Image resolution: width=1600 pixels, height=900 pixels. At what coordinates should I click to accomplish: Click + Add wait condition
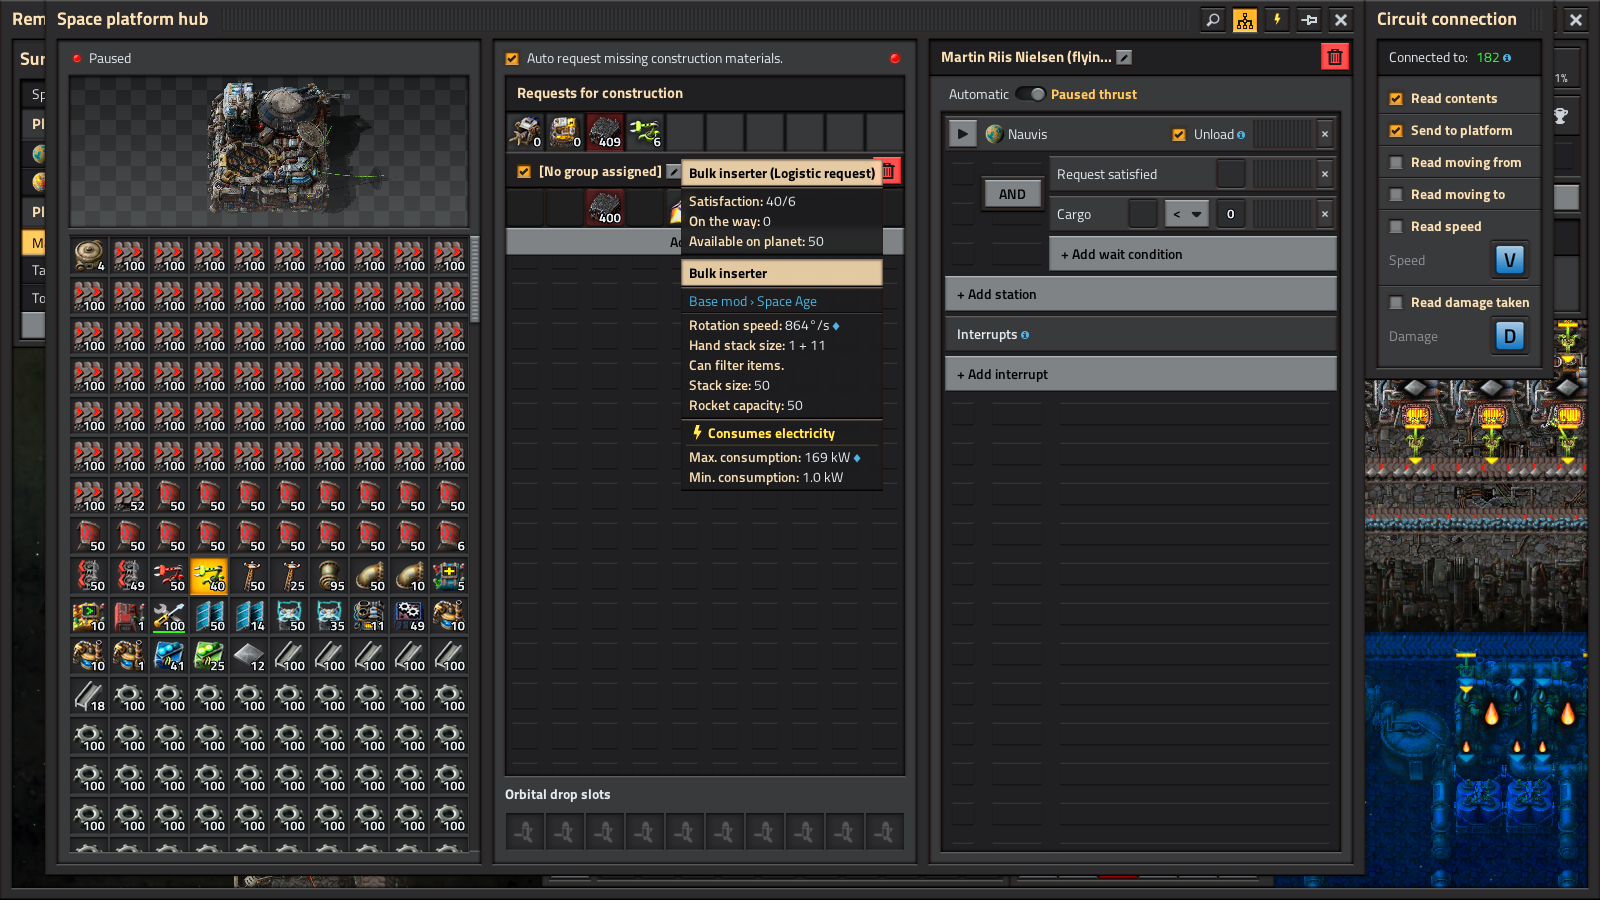(1193, 254)
